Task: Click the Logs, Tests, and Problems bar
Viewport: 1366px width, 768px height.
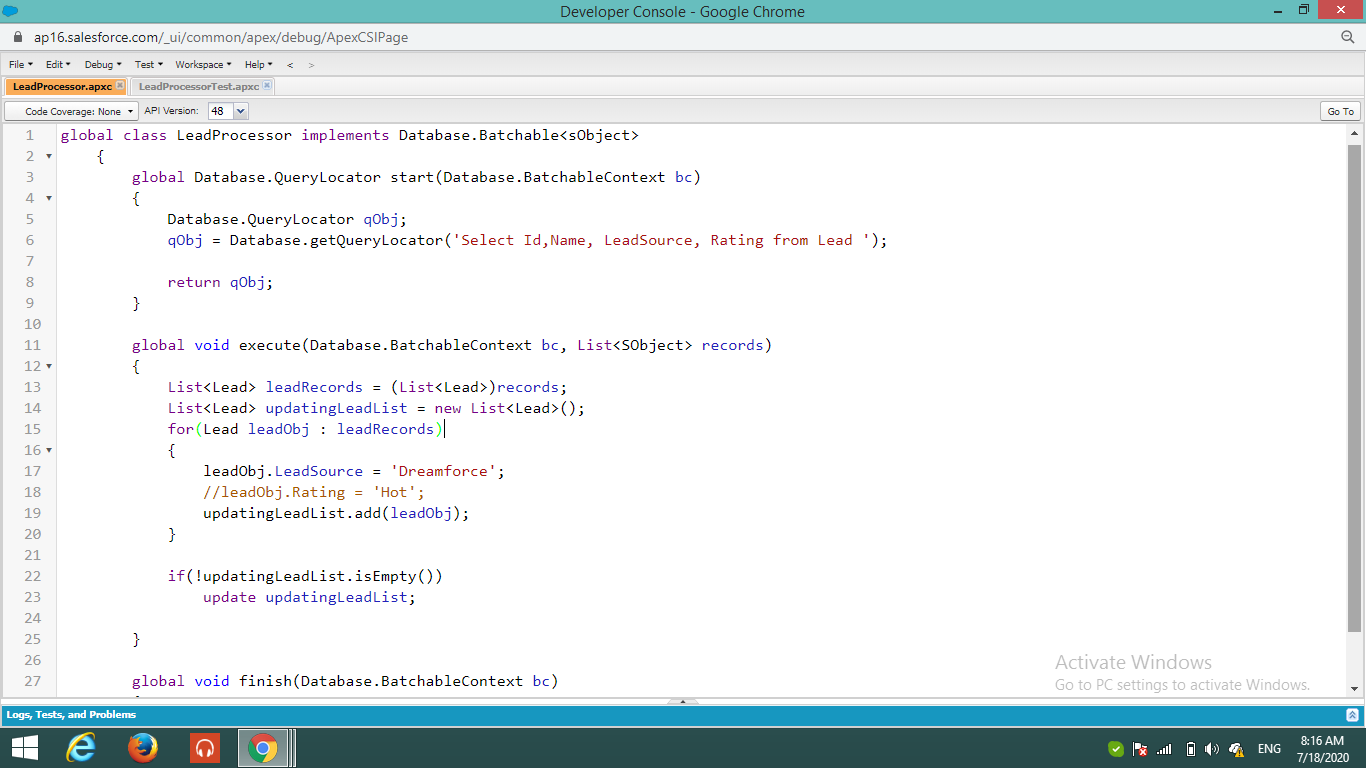Action: pos(683,715)
